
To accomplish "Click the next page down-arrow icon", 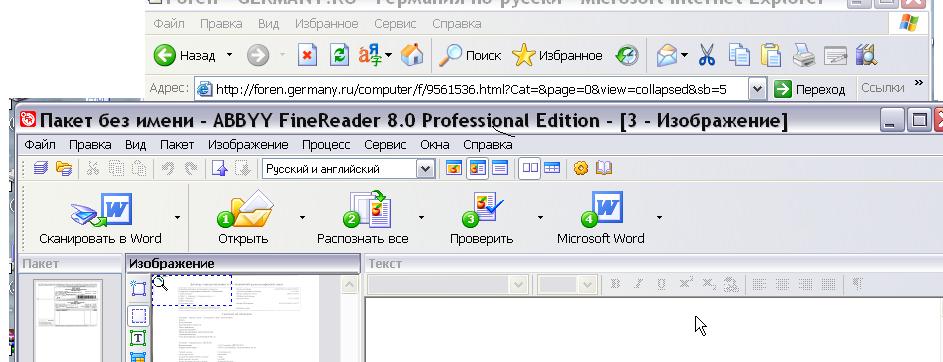I will coord(242,168).
